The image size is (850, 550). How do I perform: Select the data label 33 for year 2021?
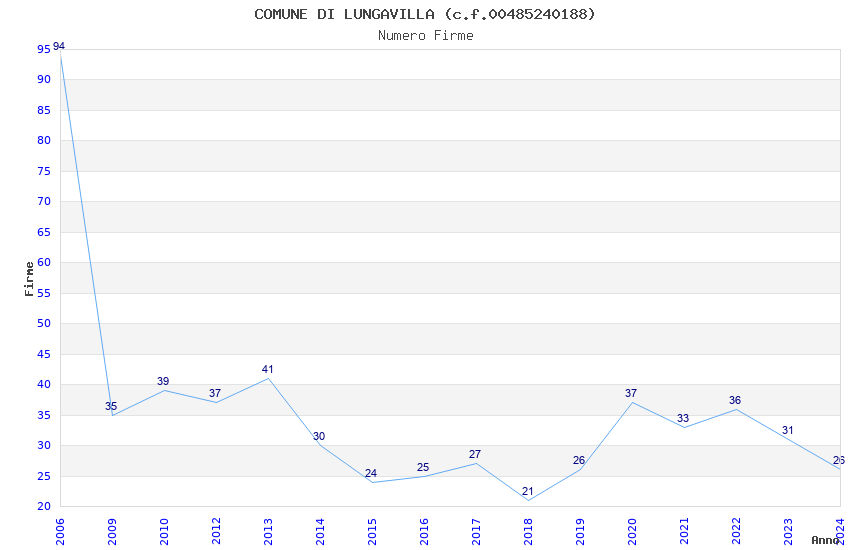pos(683,418)
